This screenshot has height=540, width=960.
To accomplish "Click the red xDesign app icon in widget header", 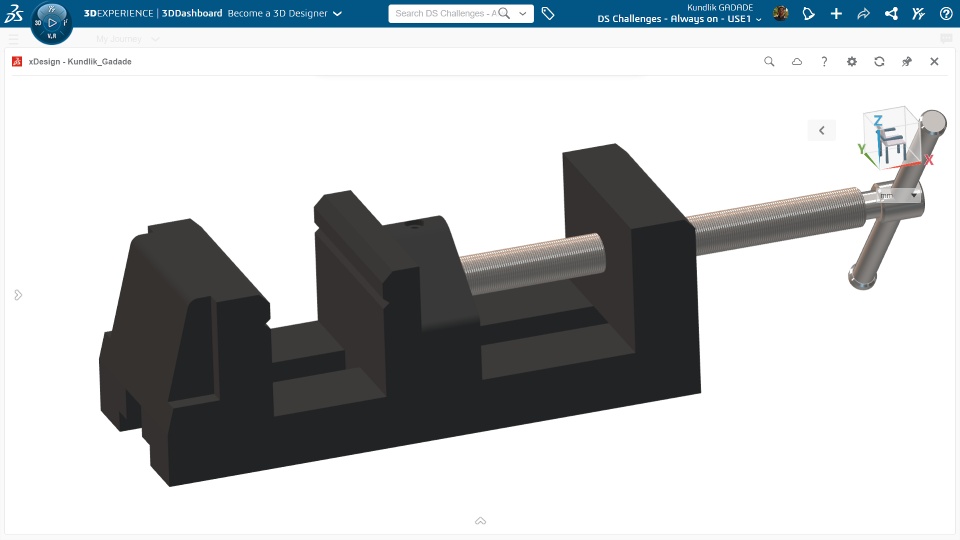I will point(17,61).
